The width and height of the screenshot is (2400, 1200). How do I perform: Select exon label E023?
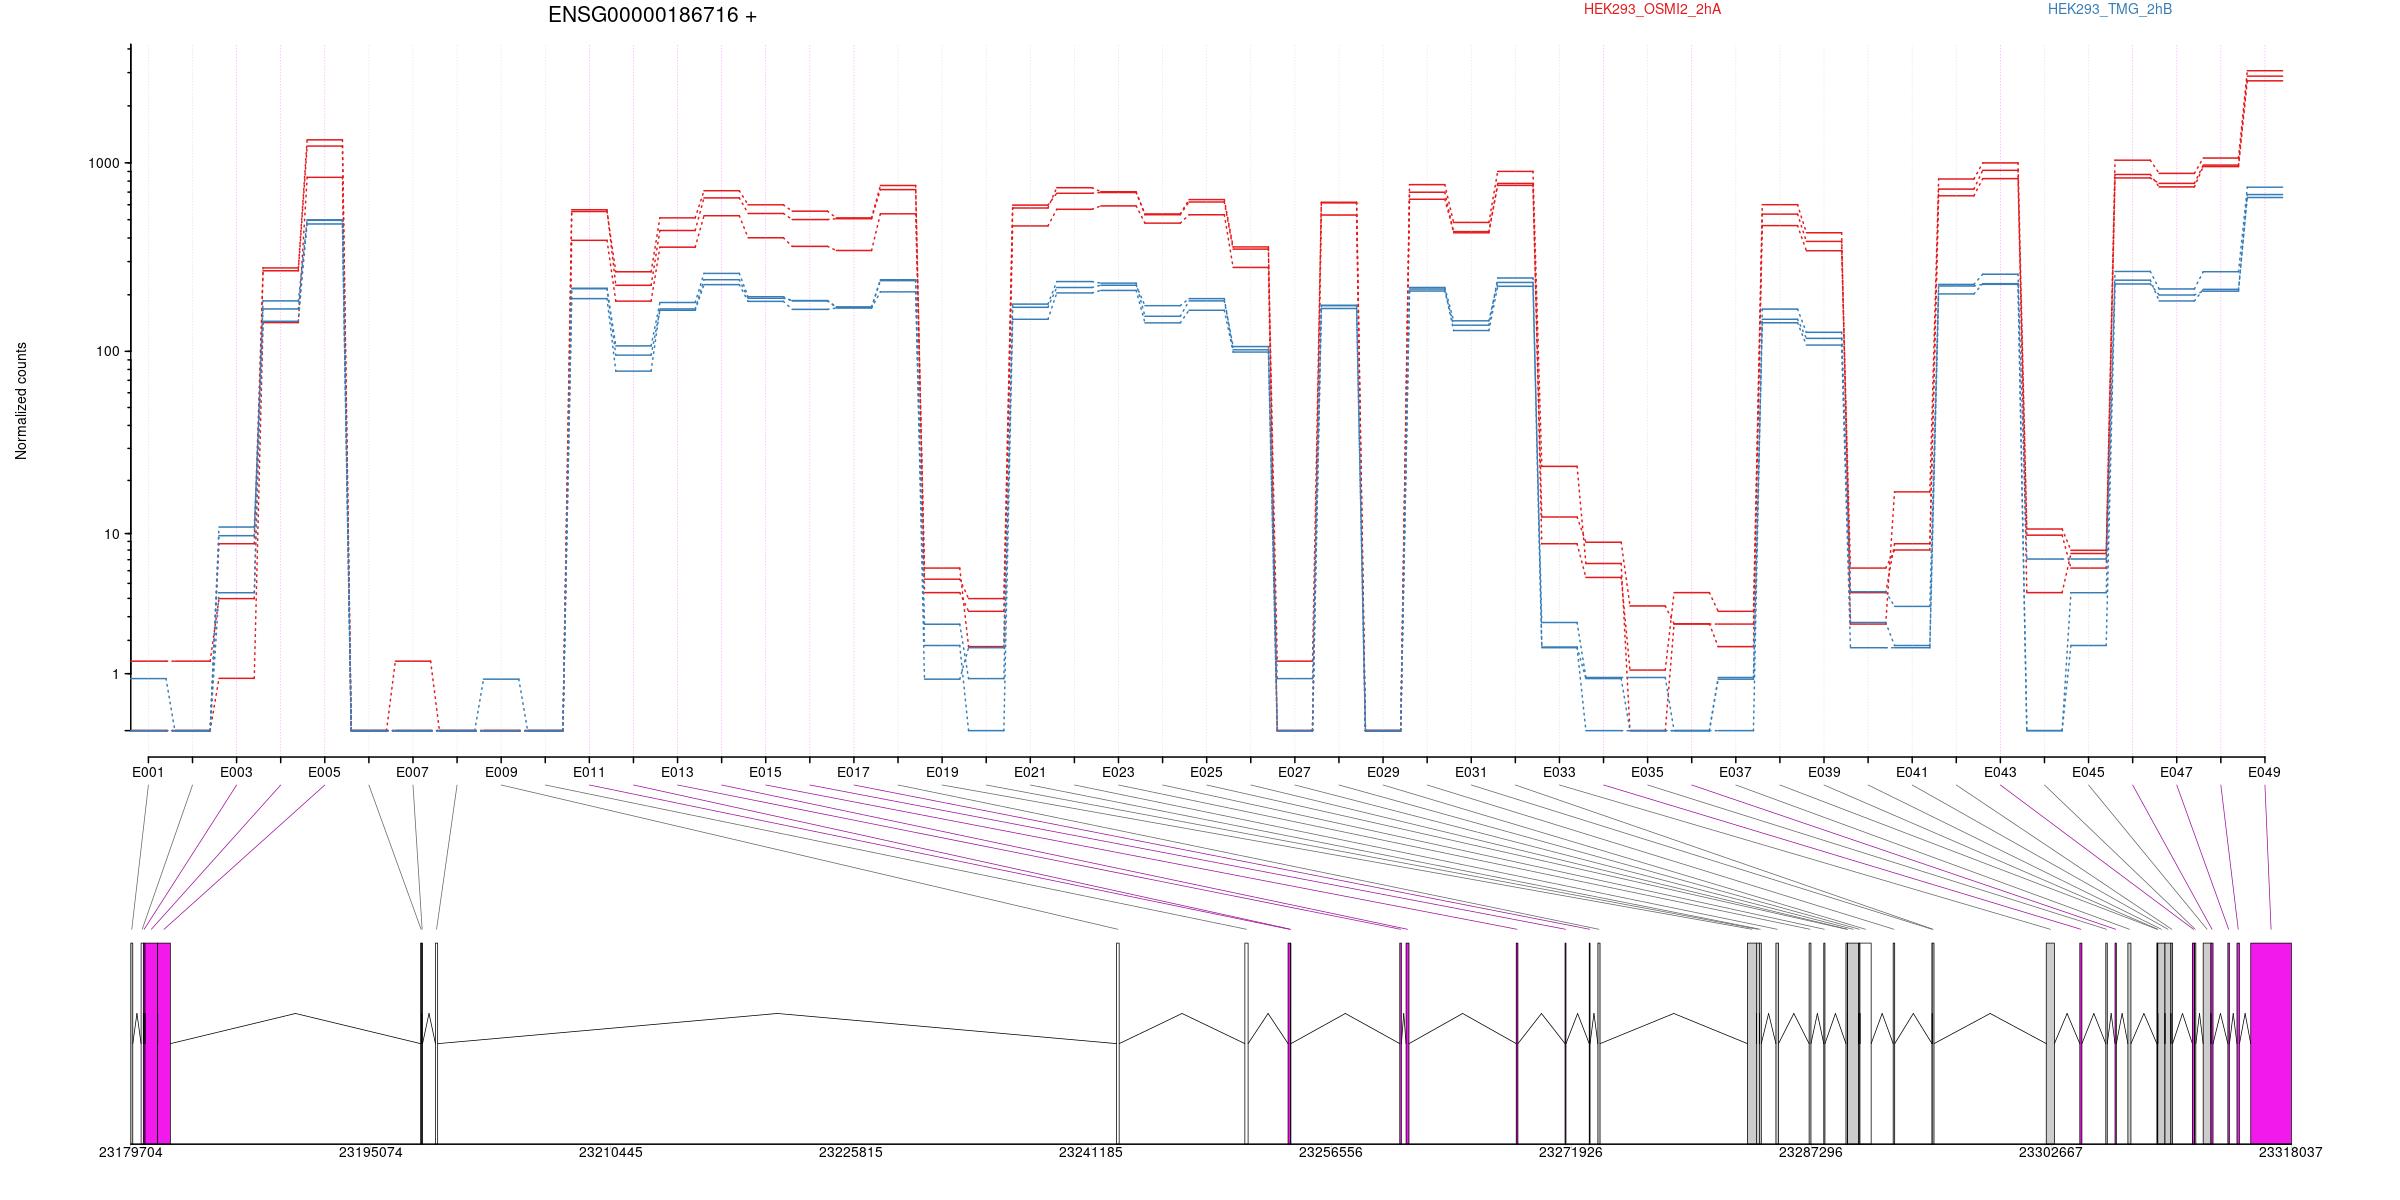(x=1118, y=772)
